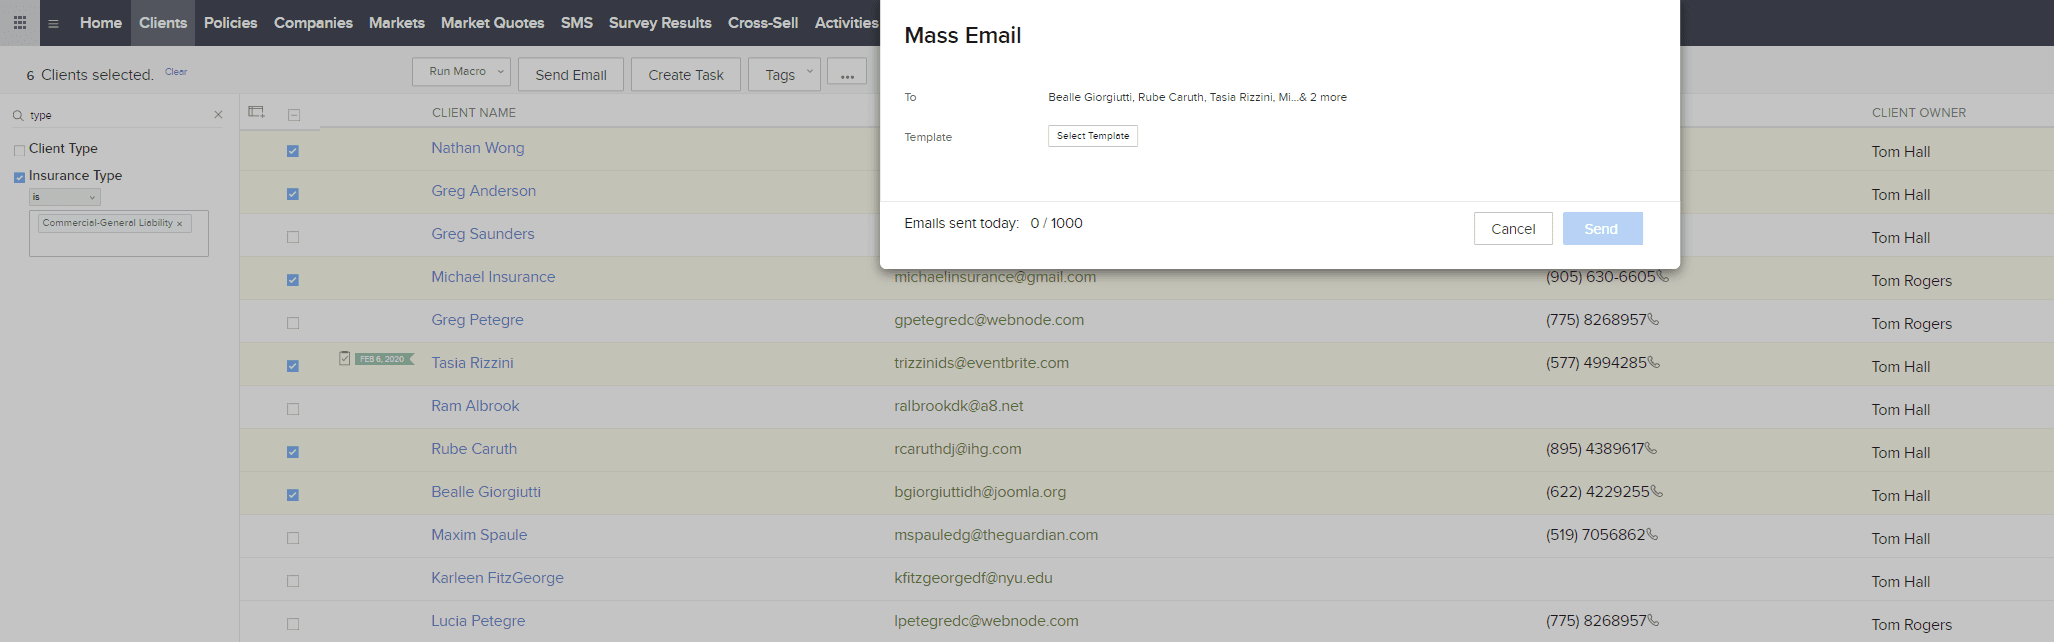The image size is (2054, 642).
Task: Click the '& 2 more' recipients text
Action: 1323,97
